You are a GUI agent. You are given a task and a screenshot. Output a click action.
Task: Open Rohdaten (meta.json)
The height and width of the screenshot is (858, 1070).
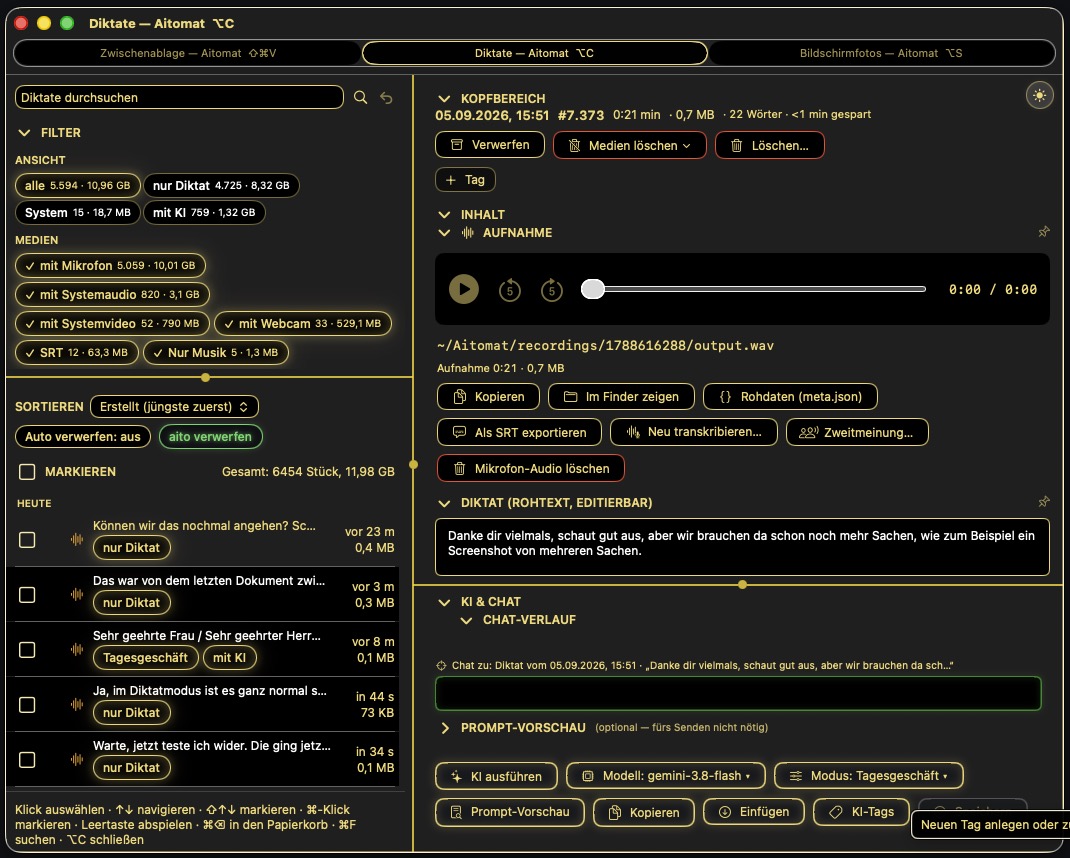[x=790, y=397]
